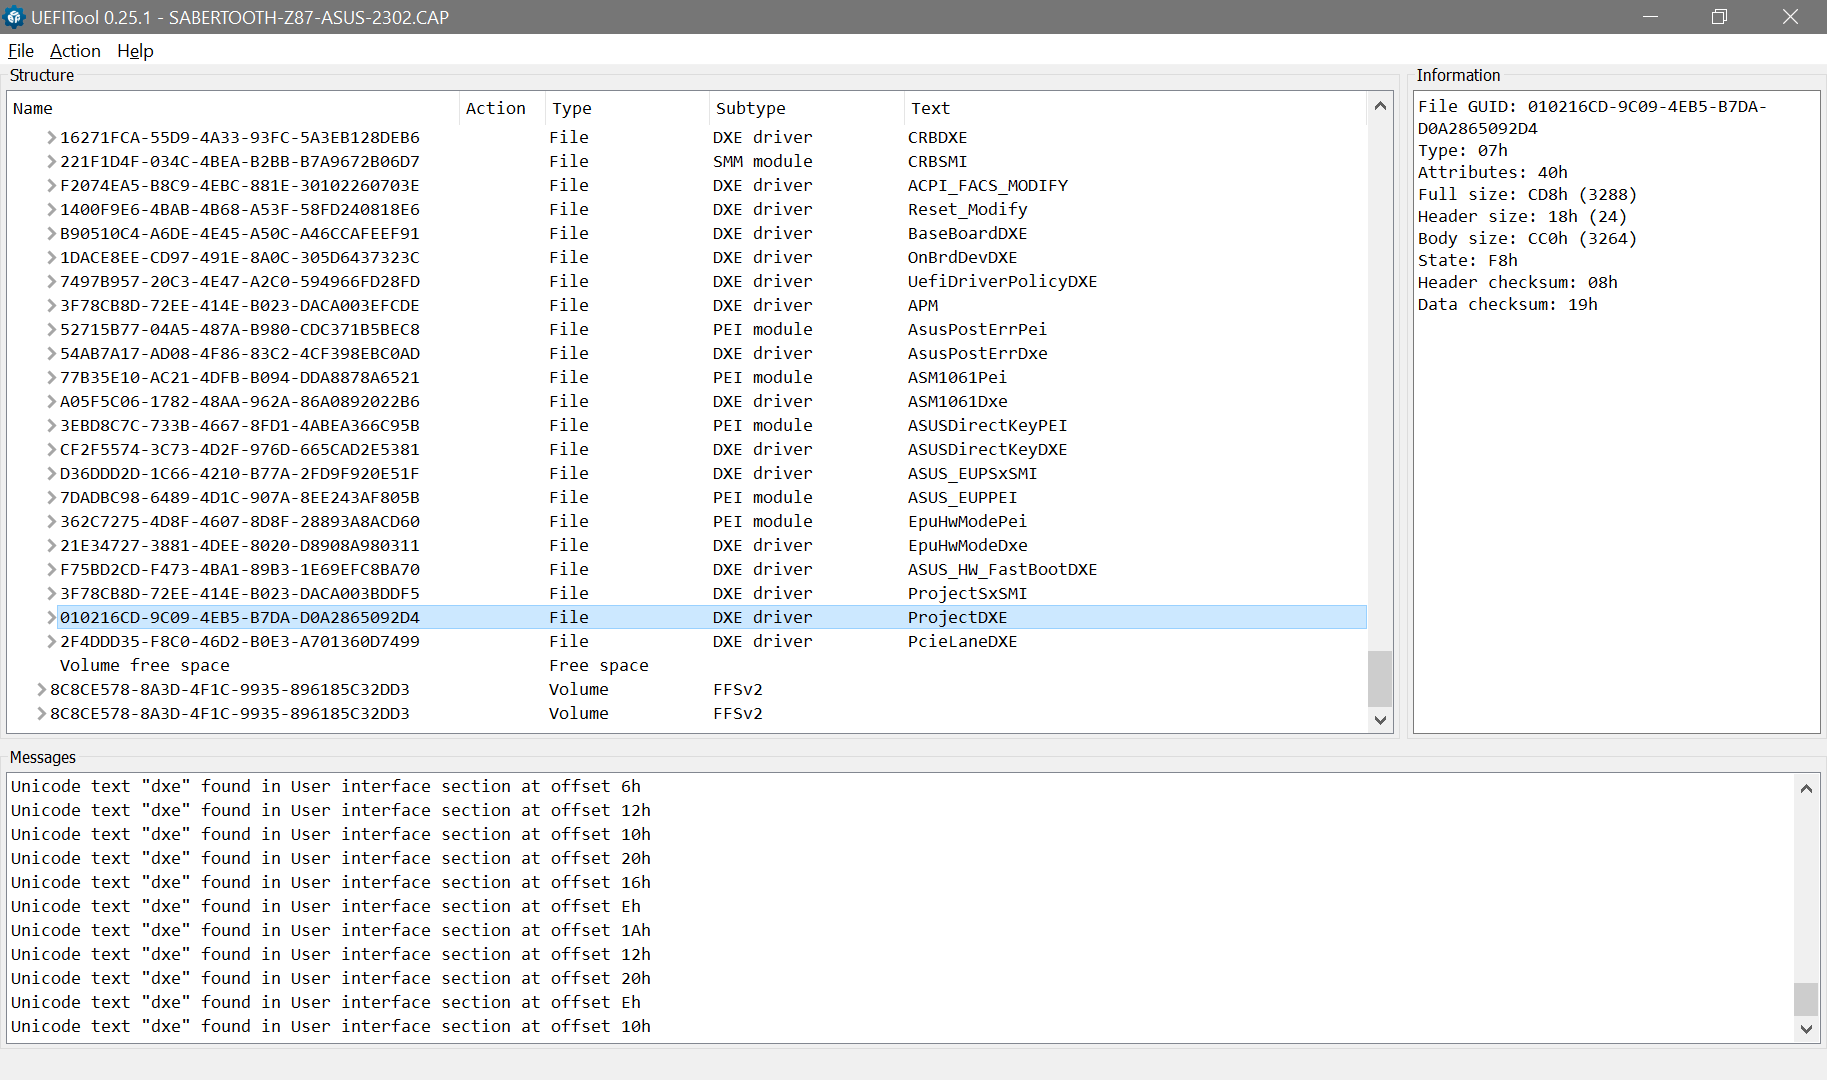
Task: Expand the 1400F9E6-4BAB Reset_Modify node
Action: coord(51,209)
